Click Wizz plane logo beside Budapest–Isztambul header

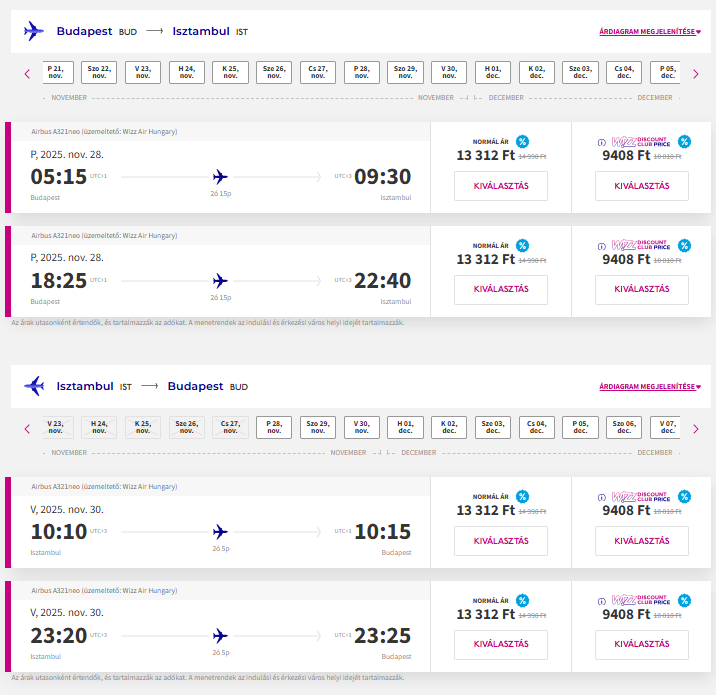point(34,31)
